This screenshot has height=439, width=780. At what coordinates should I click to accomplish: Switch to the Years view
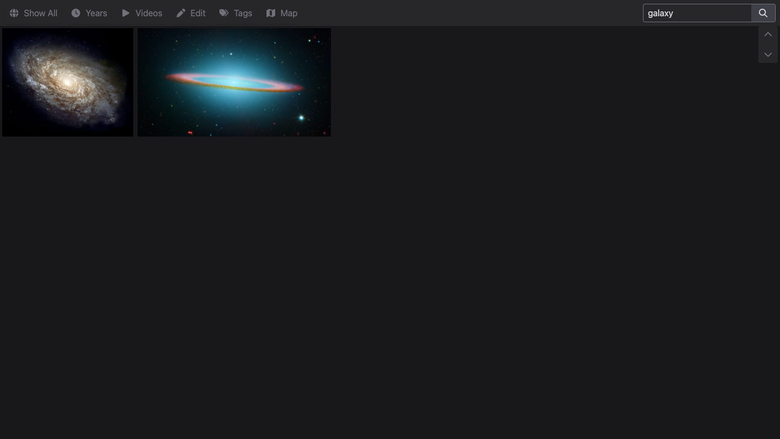89,13
